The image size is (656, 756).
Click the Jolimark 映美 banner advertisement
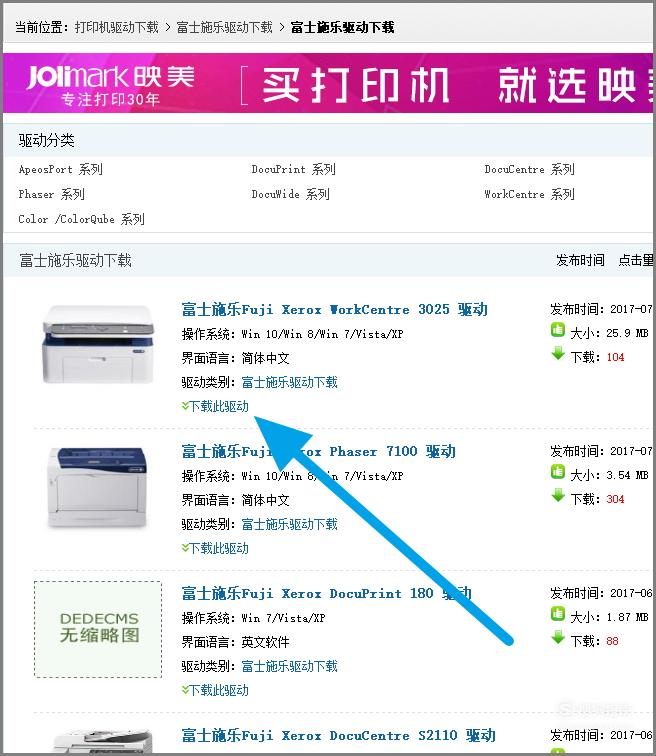click(328, 83)
